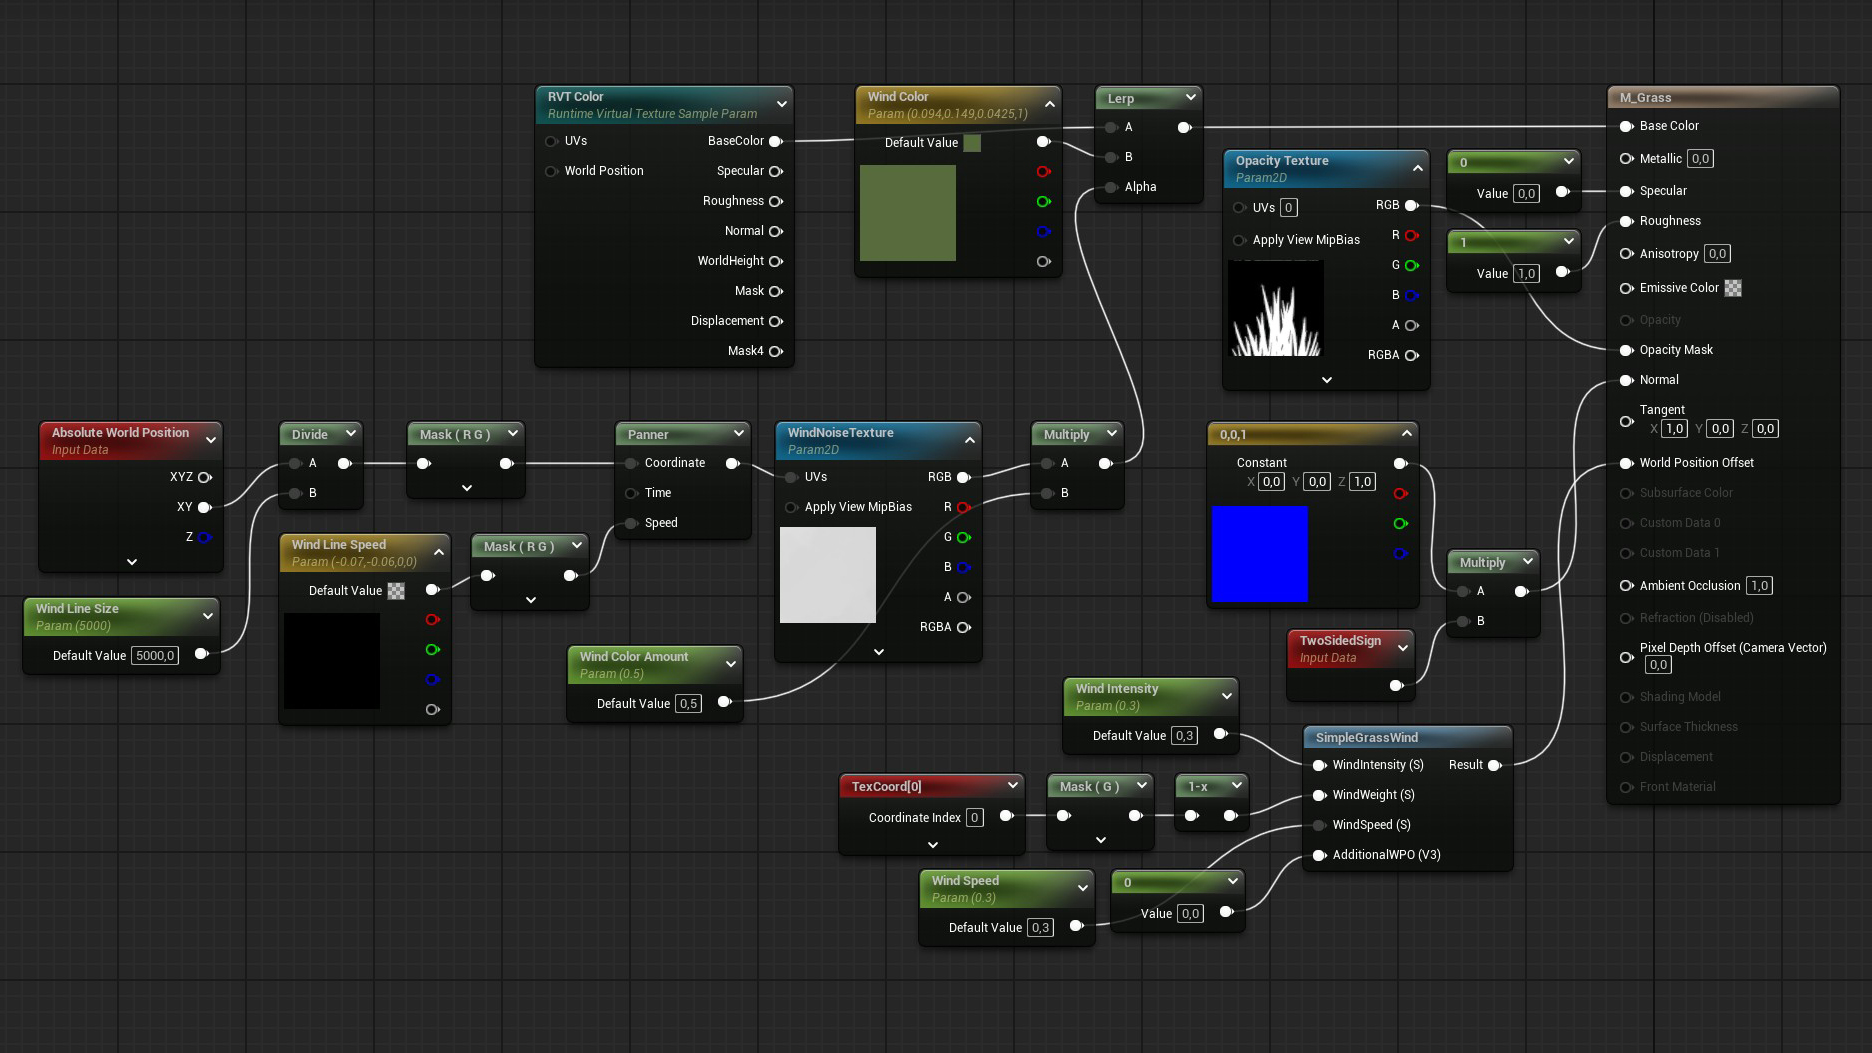Click the Input Data pin on TwoSidedSign
Screen dimensions: 1872x1053
click(1396, 685)
